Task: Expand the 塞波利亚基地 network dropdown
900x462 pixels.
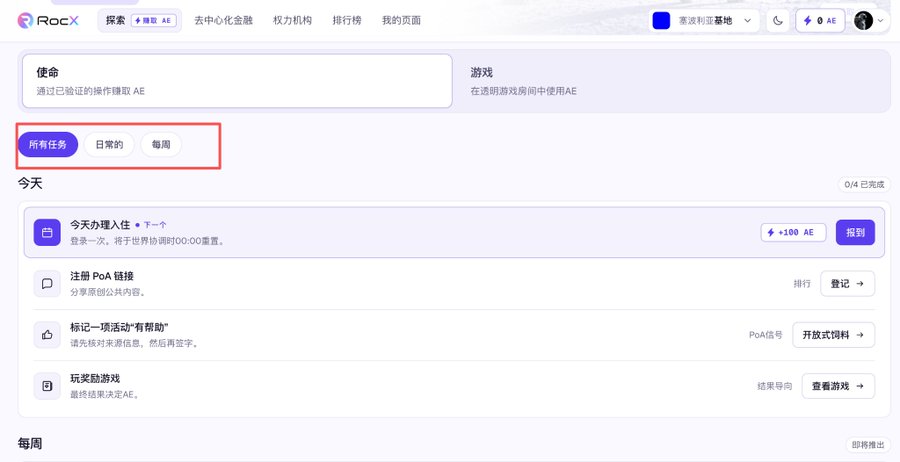Action: pos(705,21)
